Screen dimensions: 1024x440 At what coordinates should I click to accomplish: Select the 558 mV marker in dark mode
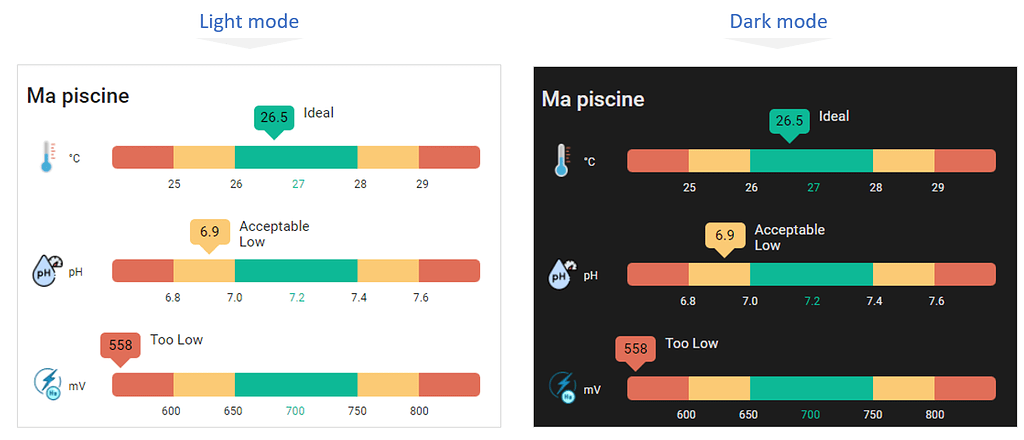635,351
